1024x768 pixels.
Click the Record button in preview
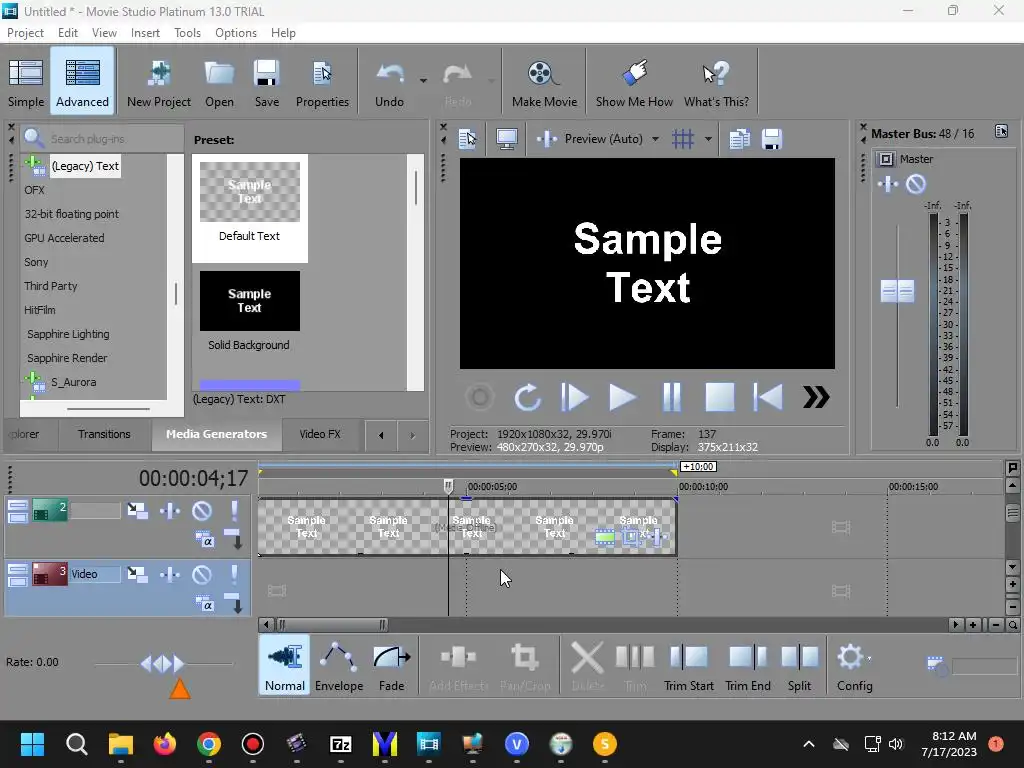pos(479,396)
